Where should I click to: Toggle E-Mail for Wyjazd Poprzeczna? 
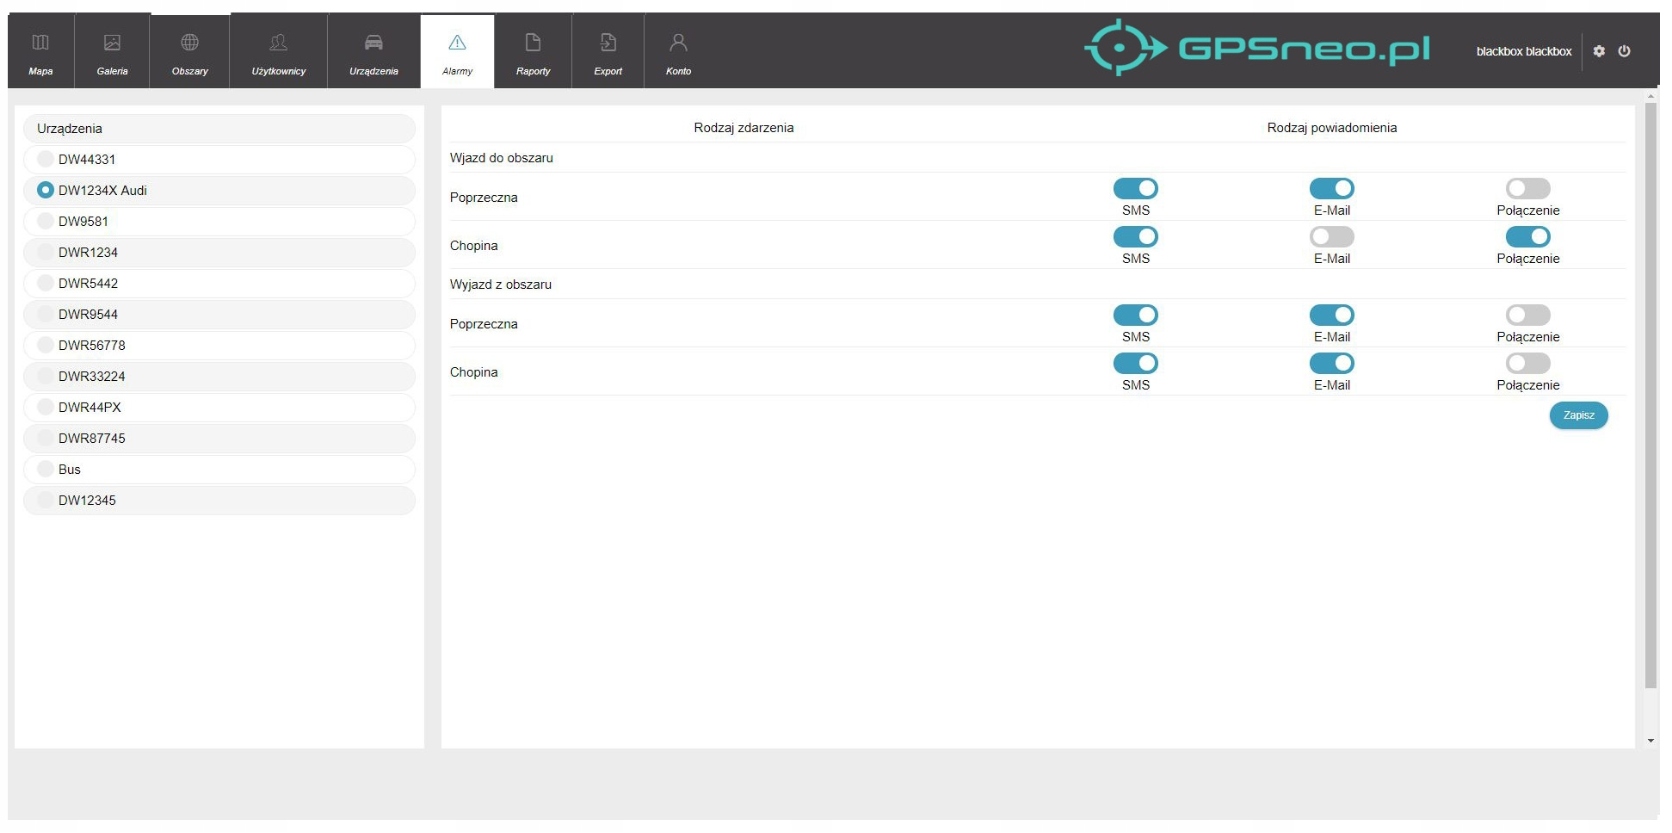pyautogui.click(x=1332, y=315)
